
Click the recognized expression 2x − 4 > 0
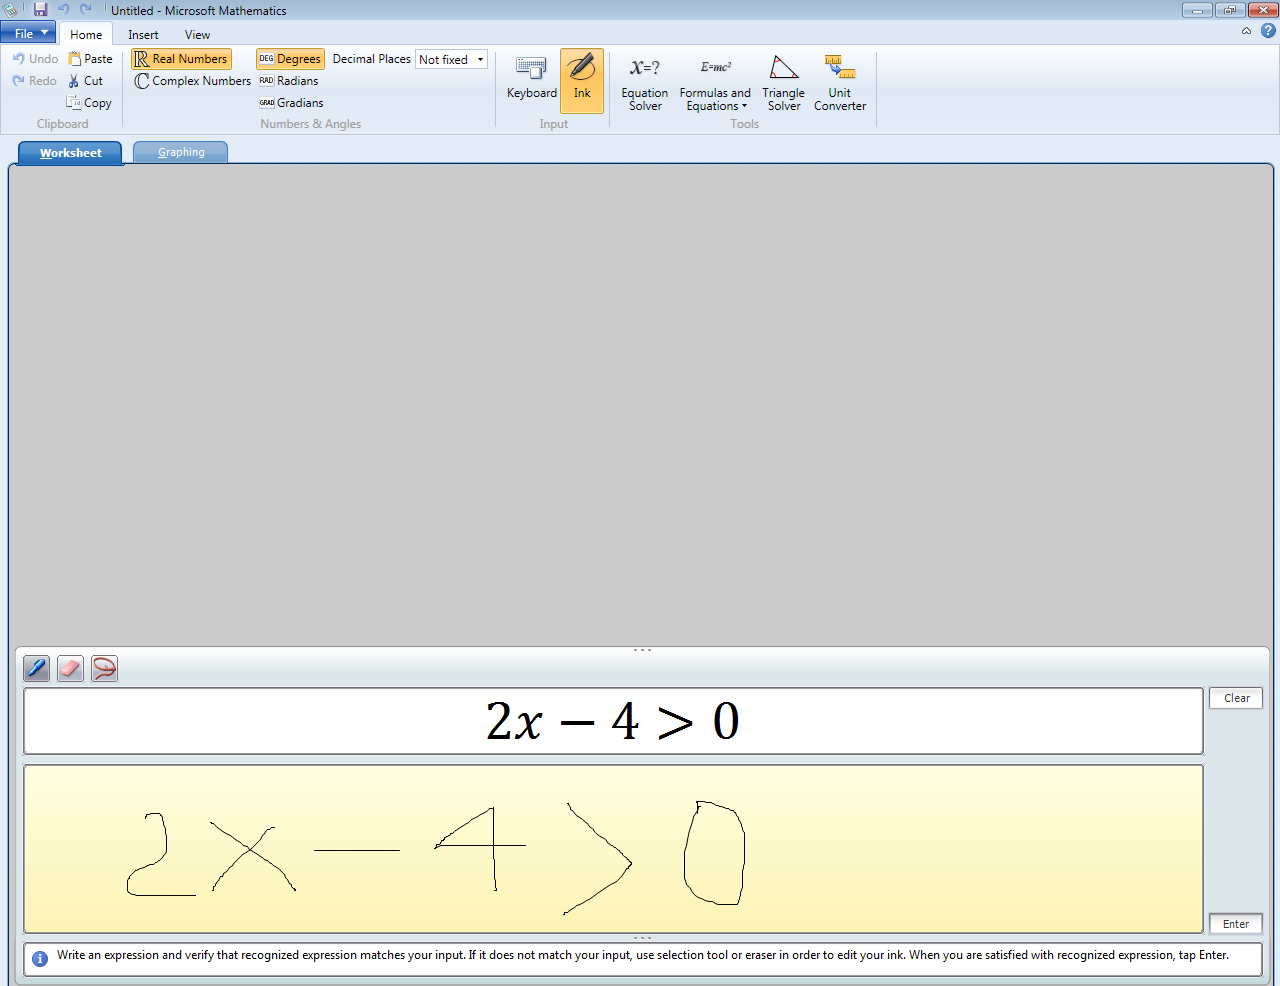(613, 721)
